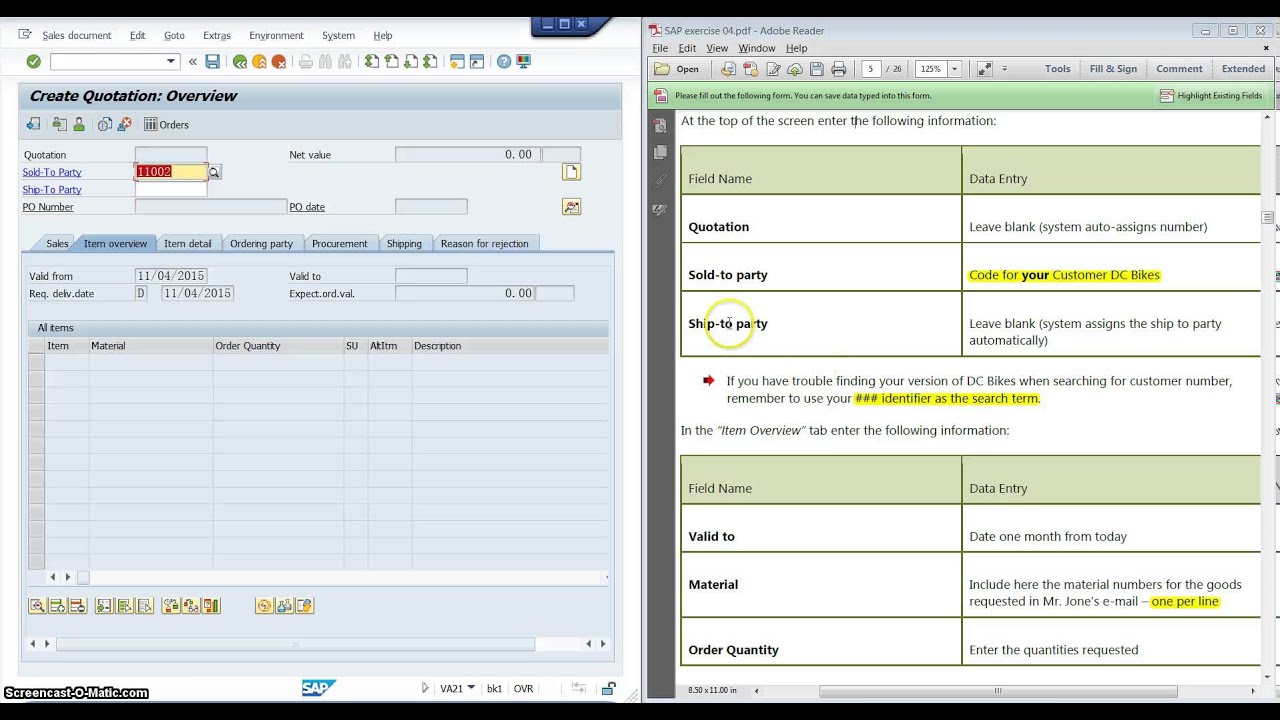
Task: Click the Material column header
Action: [x=151, y=346]
